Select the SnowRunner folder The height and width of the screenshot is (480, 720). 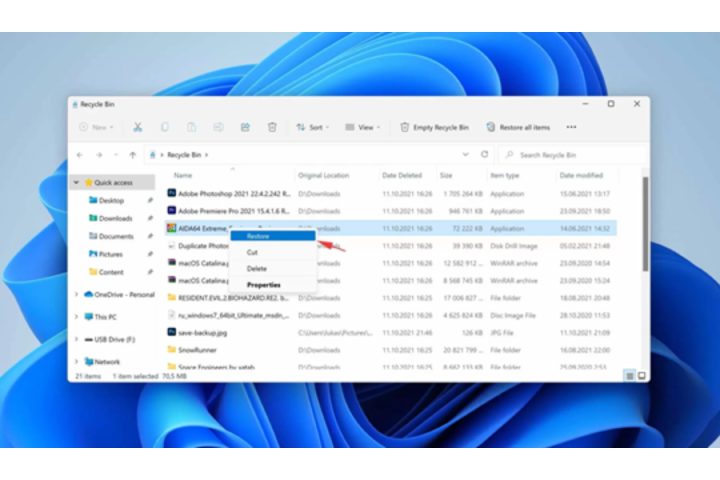(391, 350)
